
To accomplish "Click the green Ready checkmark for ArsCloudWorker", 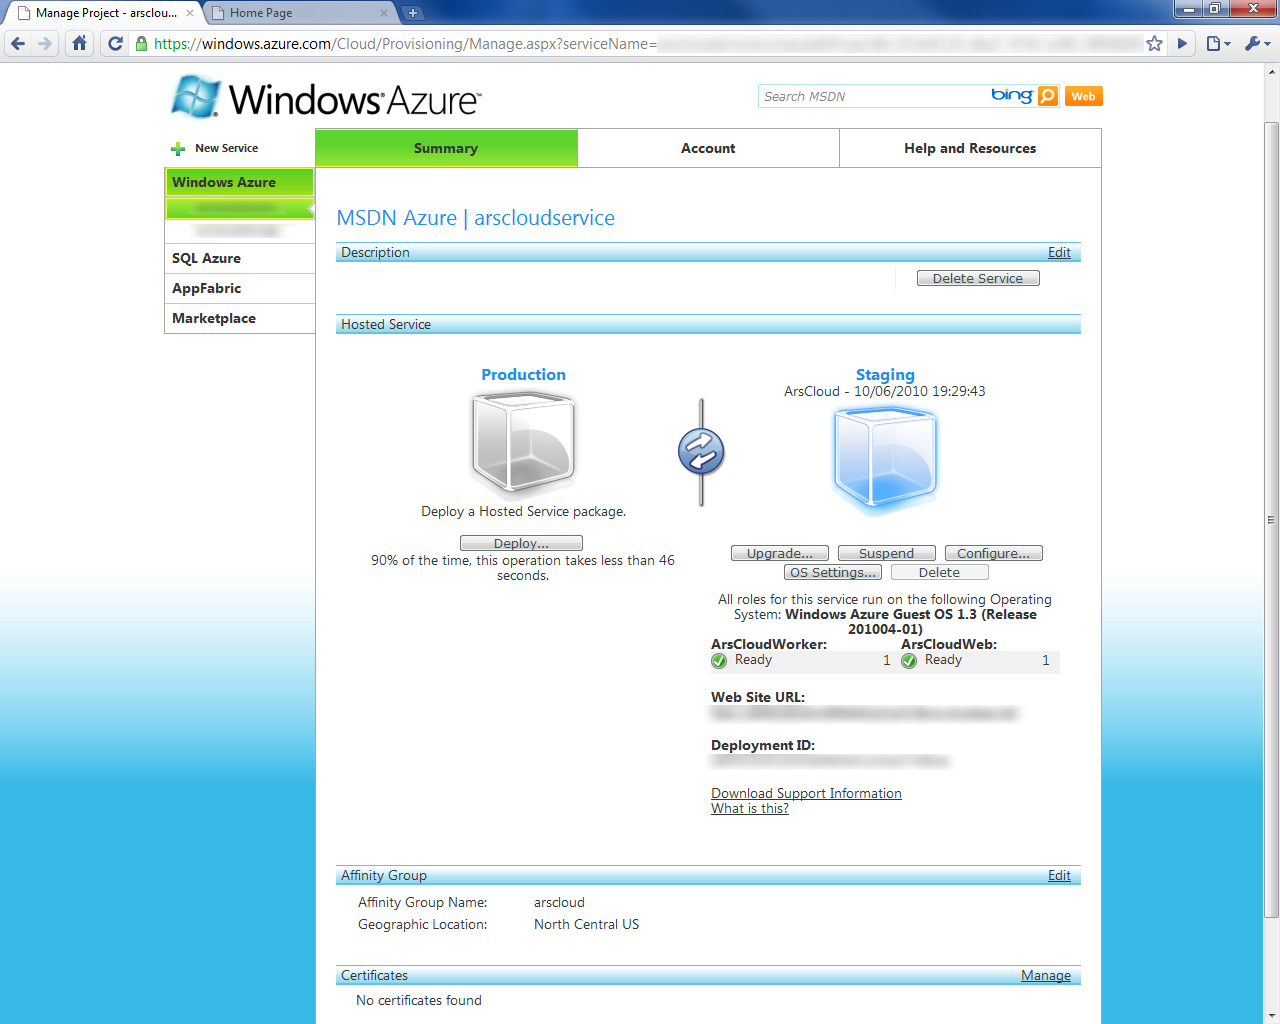I will tap(718, 660).
